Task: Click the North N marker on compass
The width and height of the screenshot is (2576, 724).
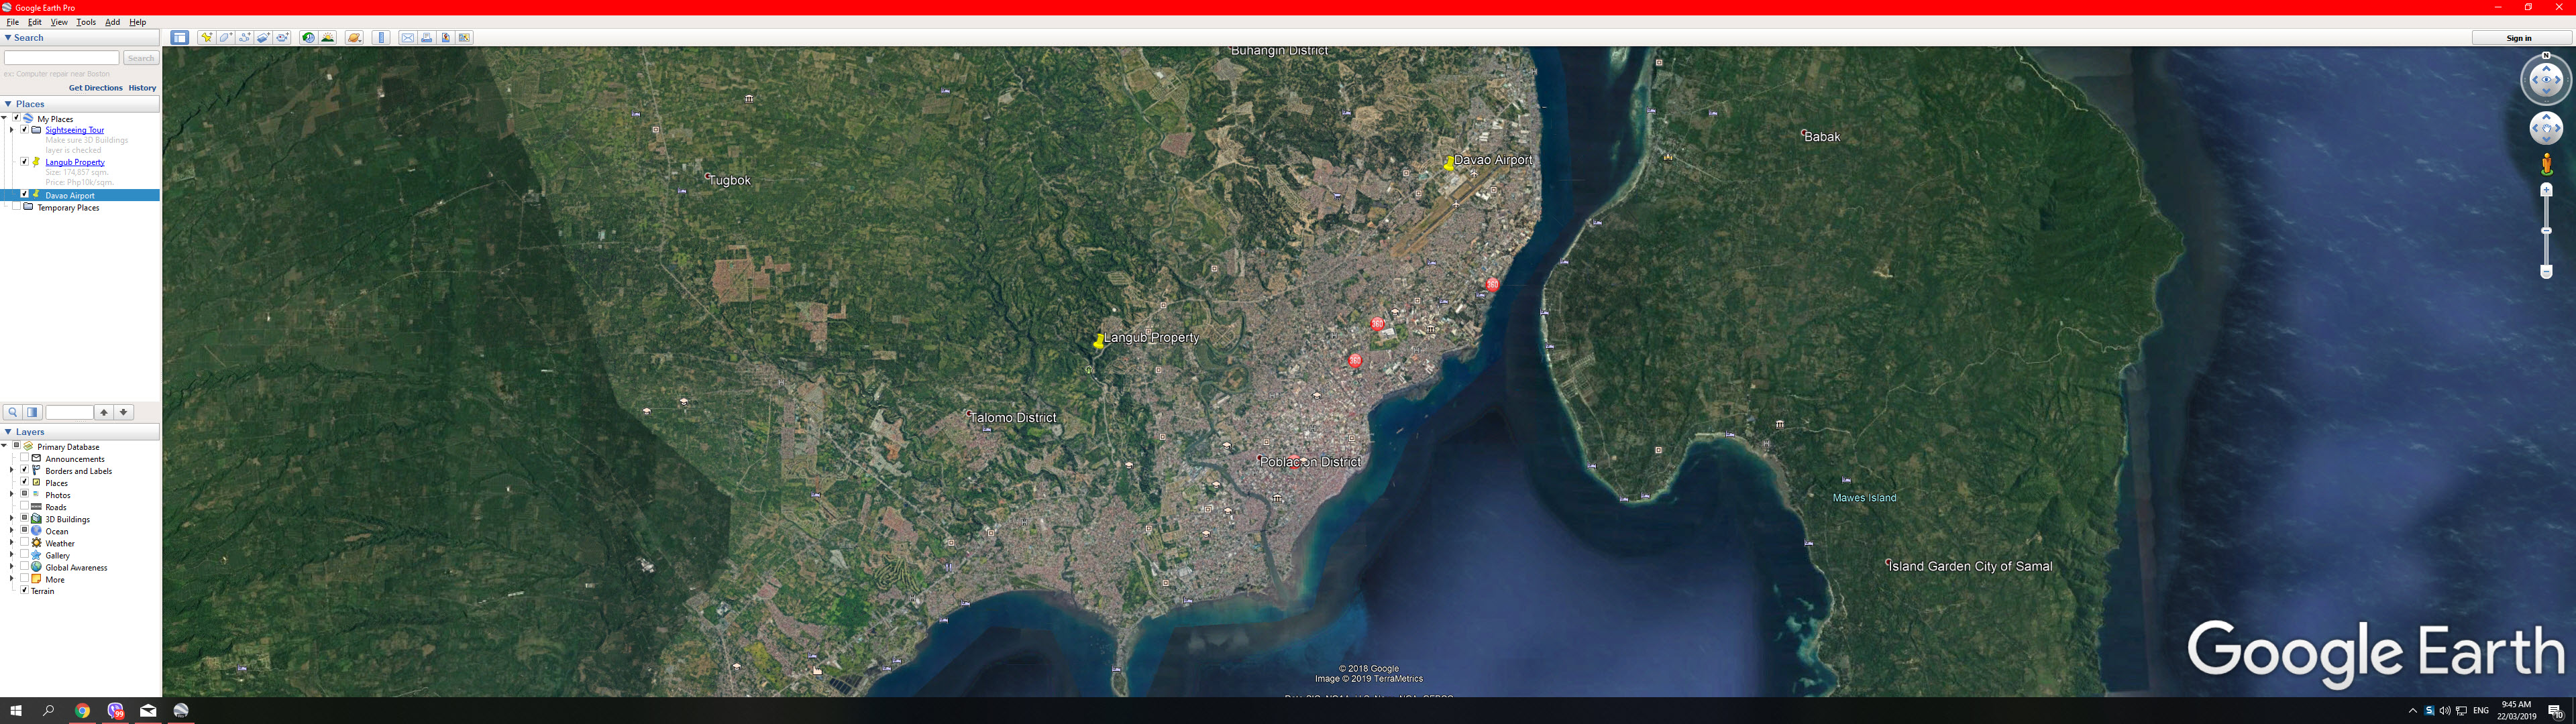Action: click(2546, 56)
